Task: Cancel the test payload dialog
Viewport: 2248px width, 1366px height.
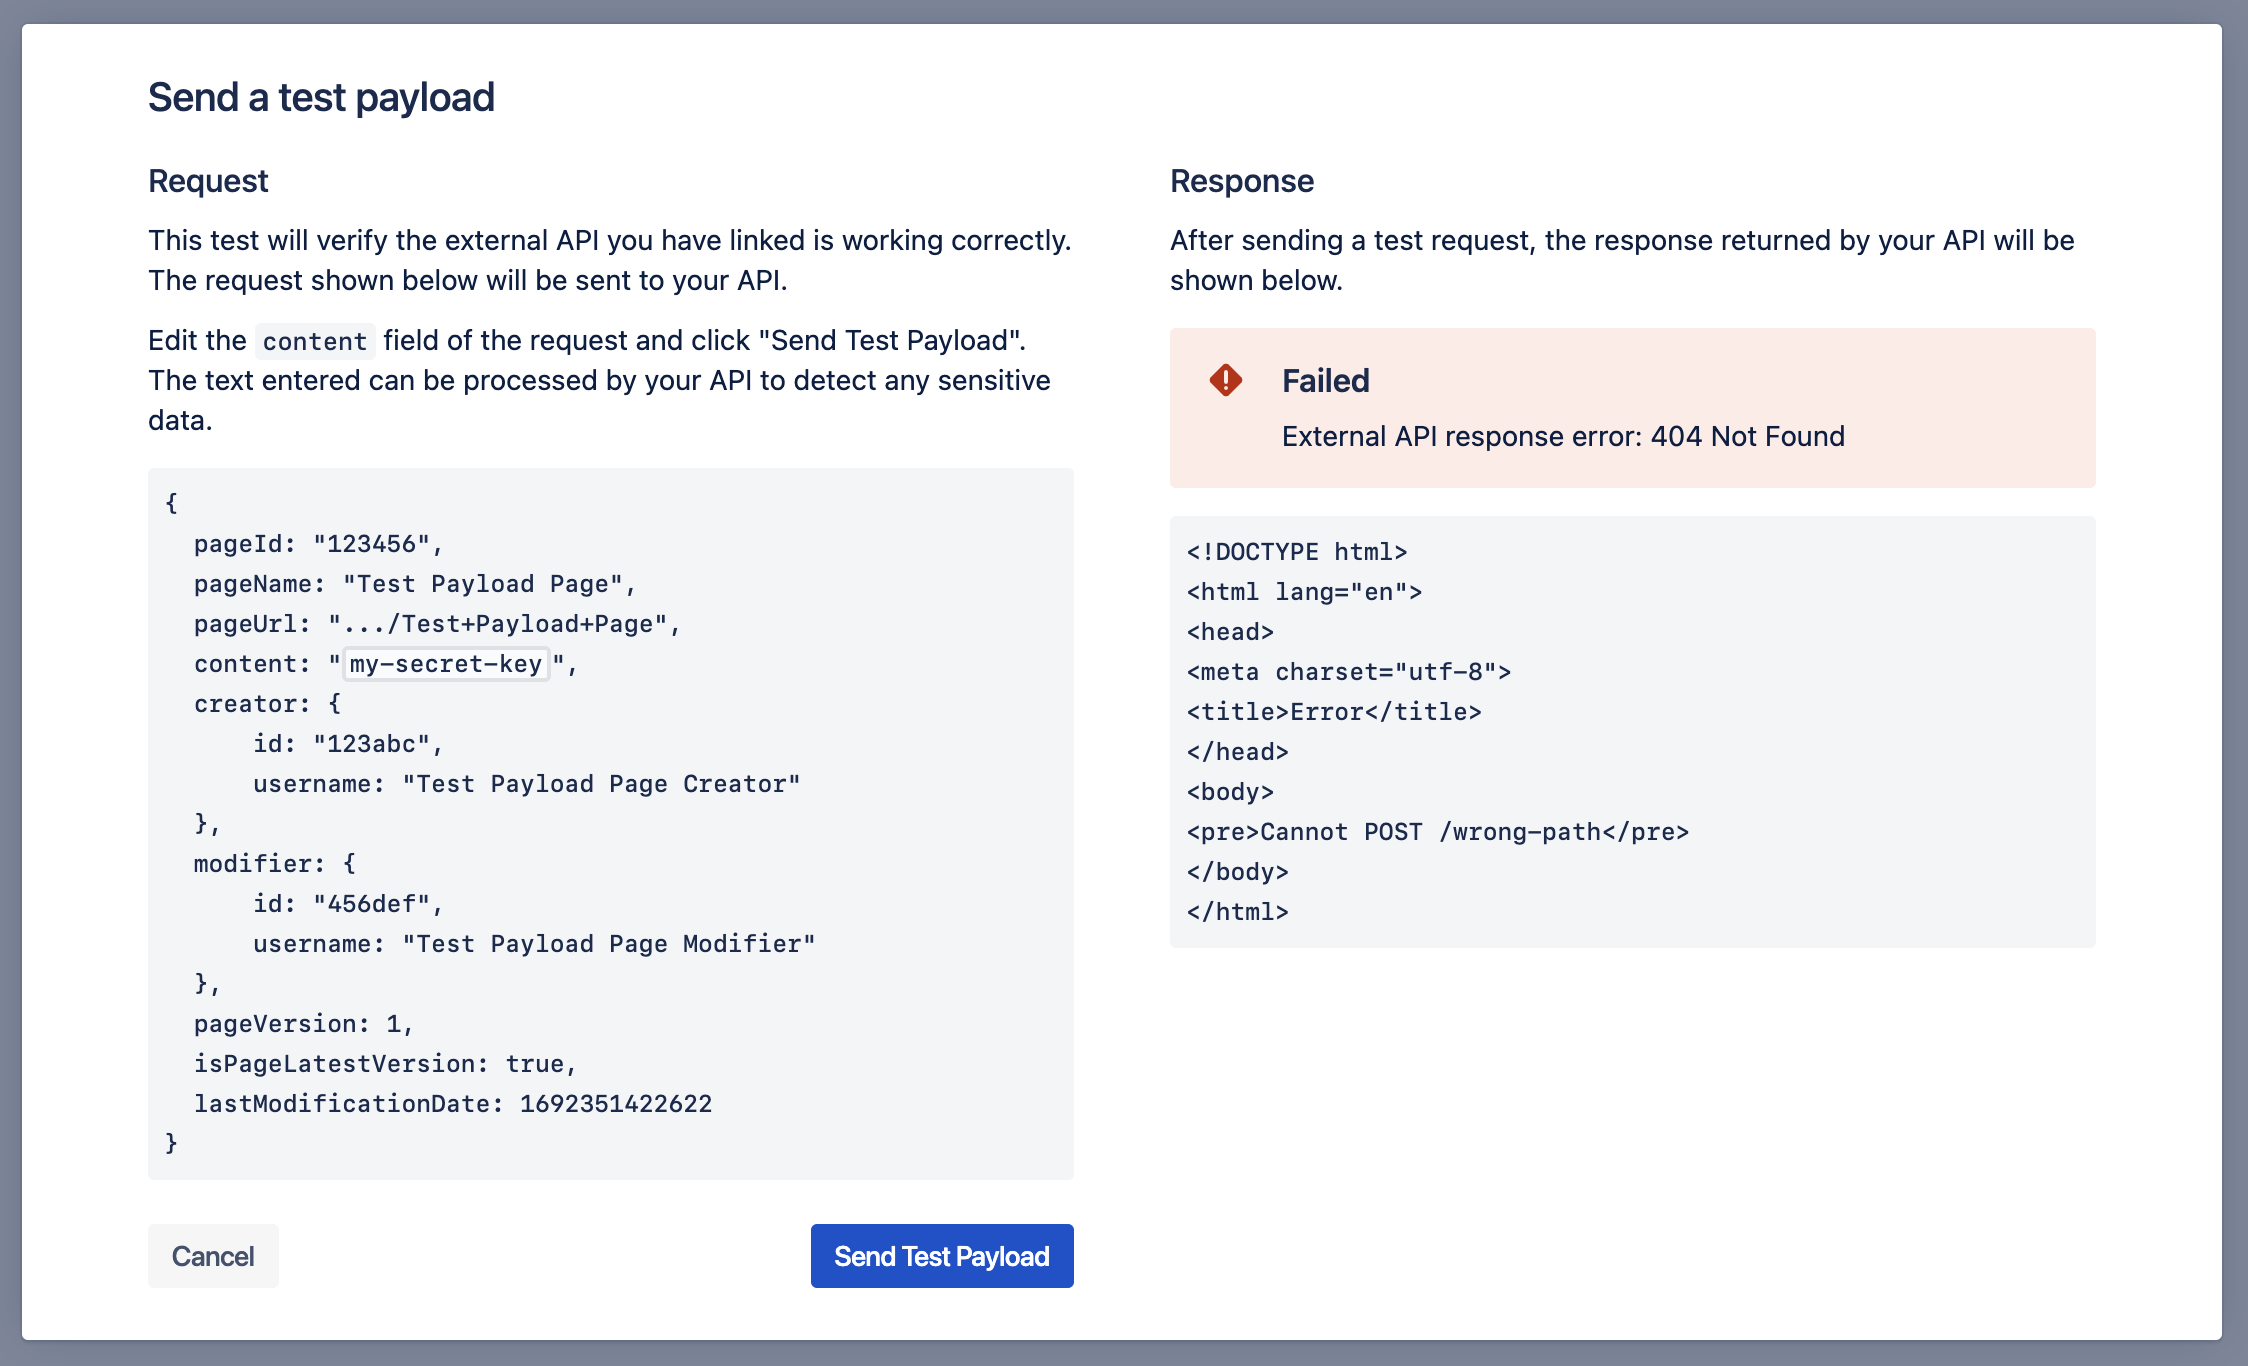Action: click(x=213, y=1256)
